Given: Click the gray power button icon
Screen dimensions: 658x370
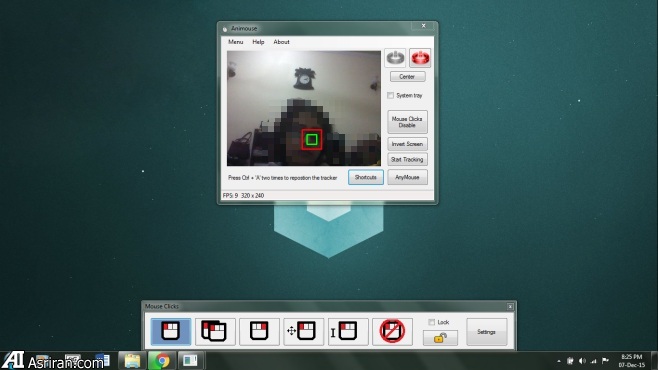Looking at the screenshot, I should 395,58.
